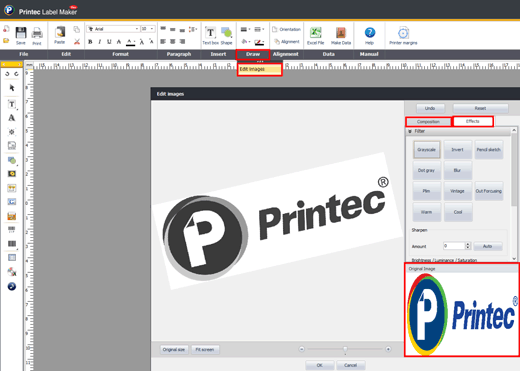Click the sunflower picture tool in sidebar
This screenshot has height=371, width=520.
click(12, 174)
